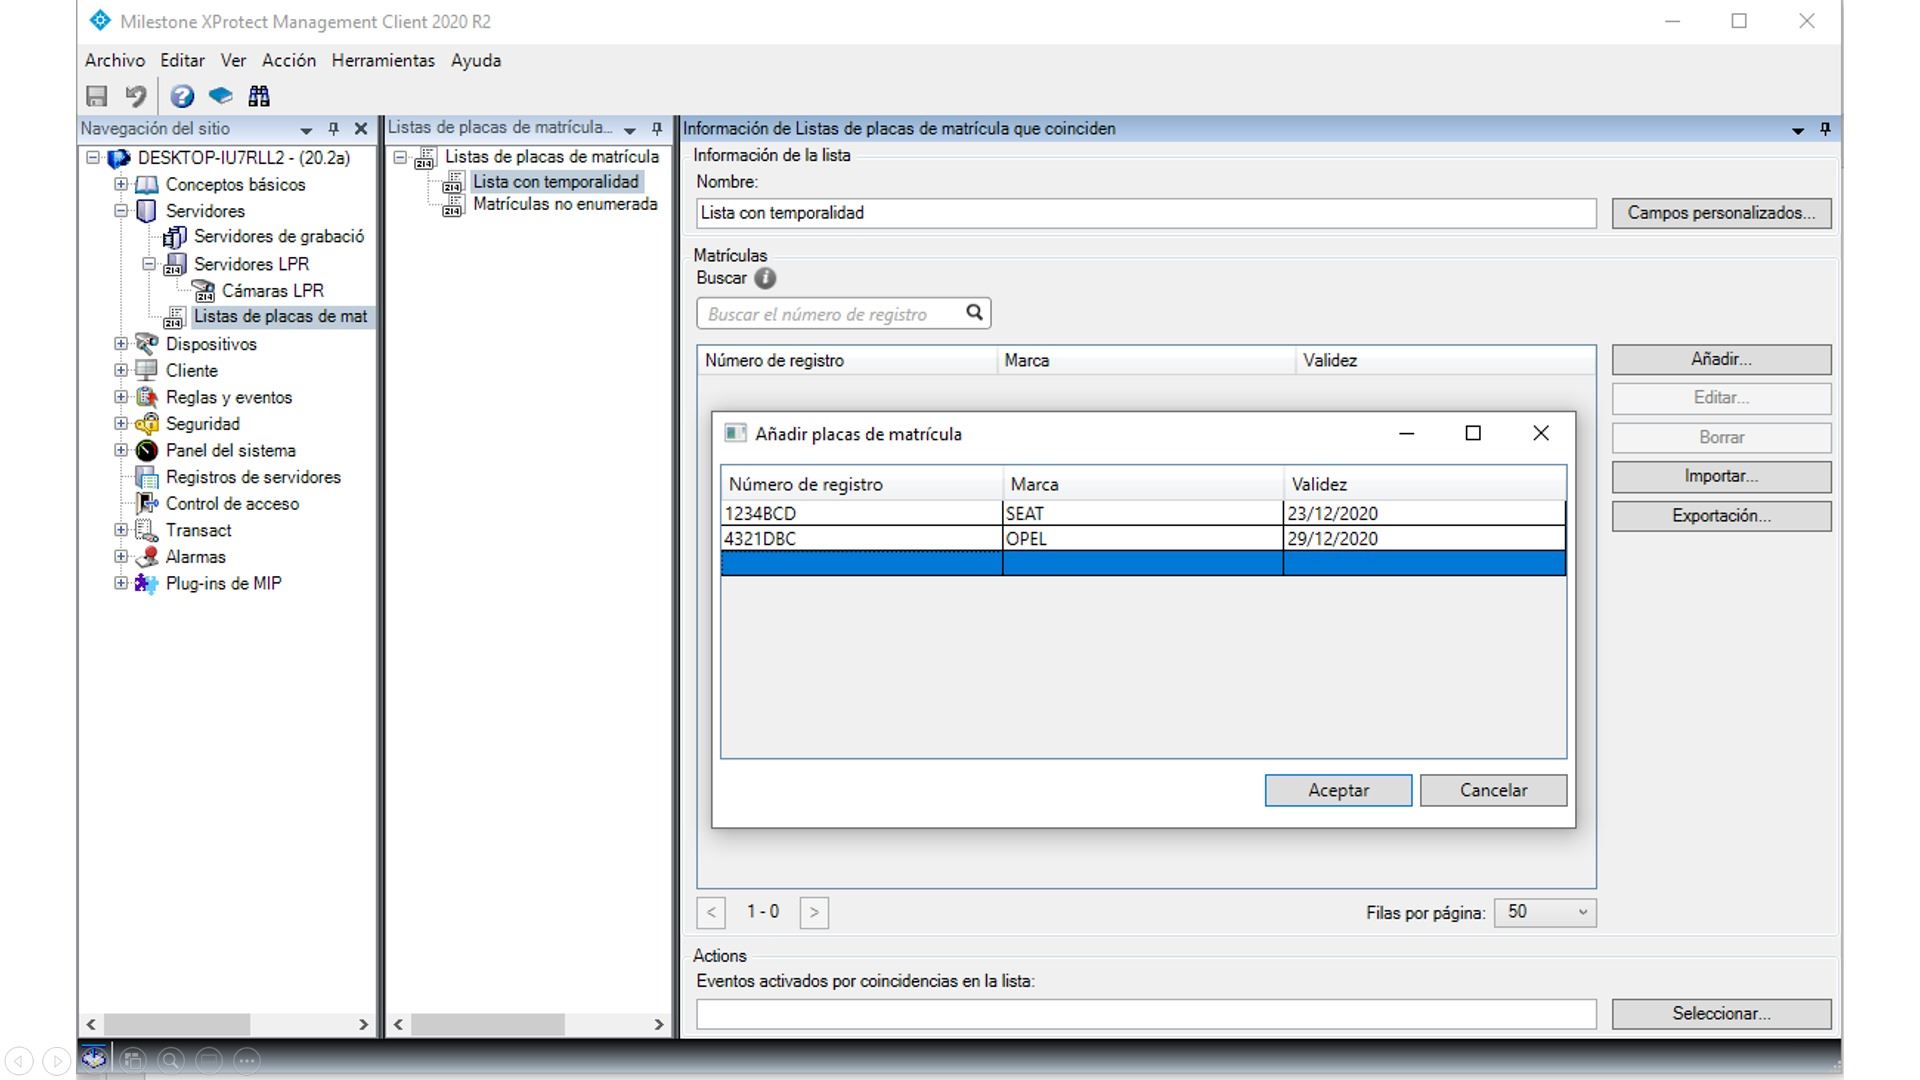The width and height of the screenshot is (1920, 1080).
Task: Open Filas por página dropdown
Action: coord(1545,912)
